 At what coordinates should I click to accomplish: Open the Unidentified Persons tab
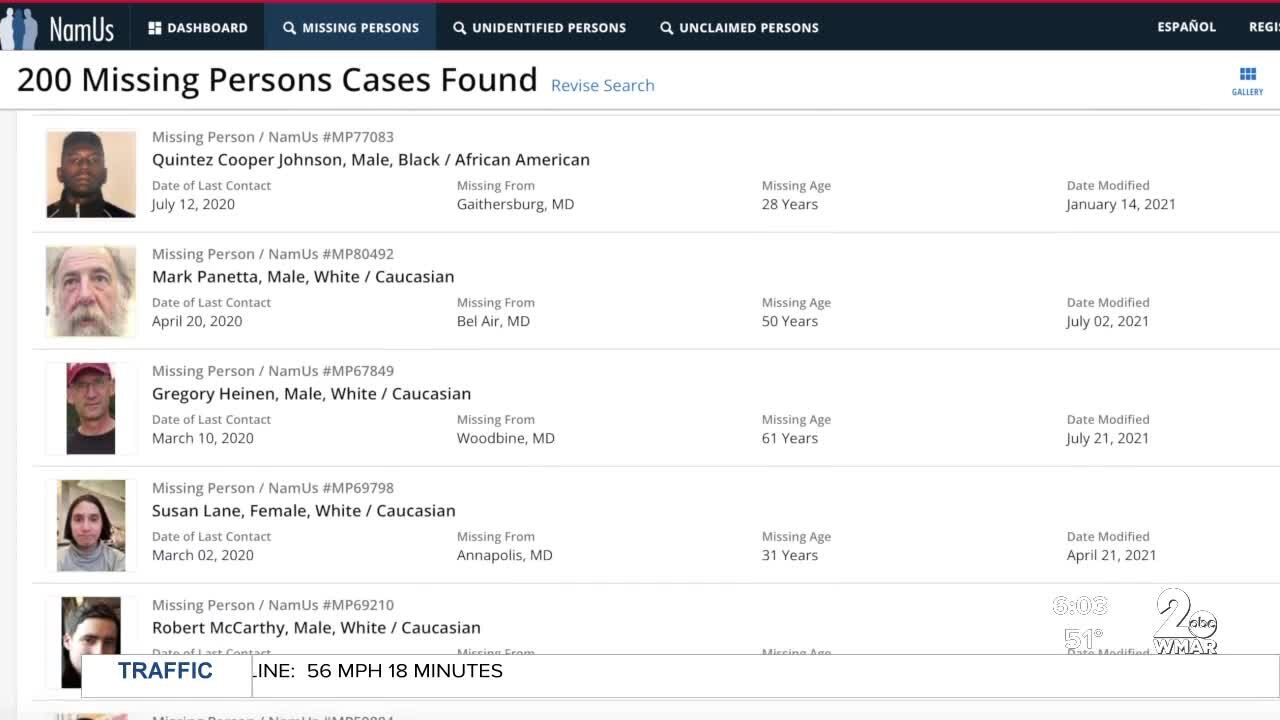coord(539,27)
